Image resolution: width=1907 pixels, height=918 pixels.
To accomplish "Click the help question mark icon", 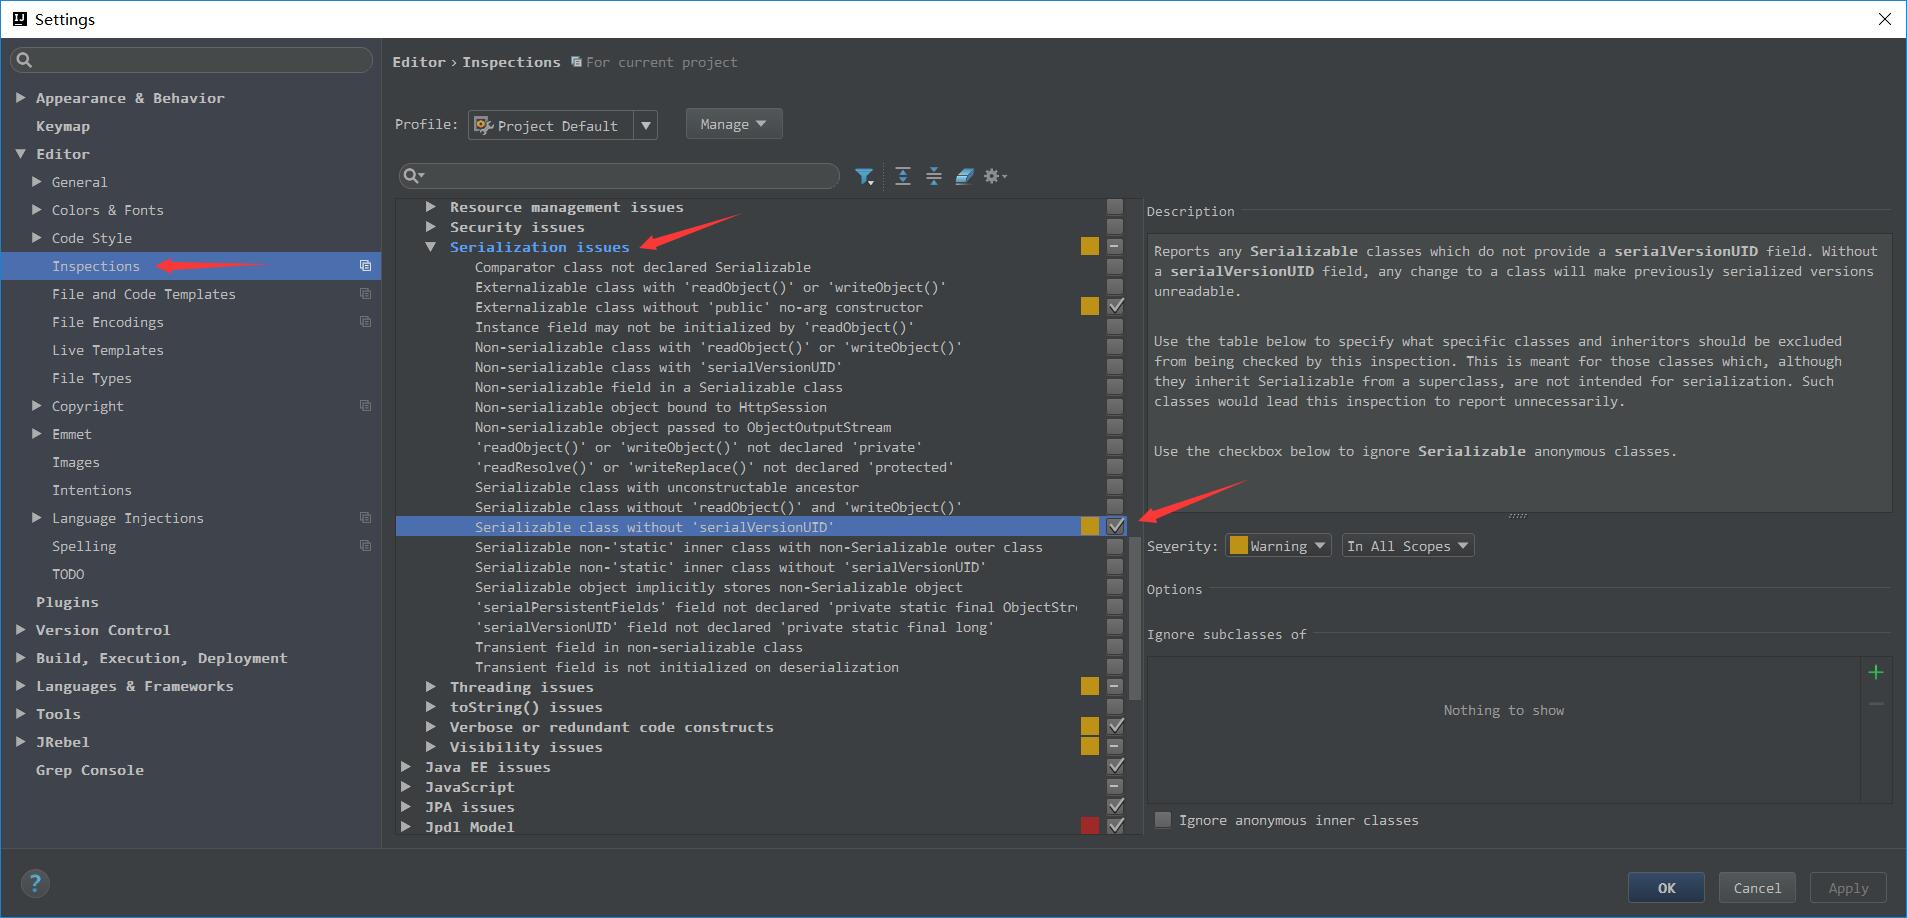I will 35,883.
